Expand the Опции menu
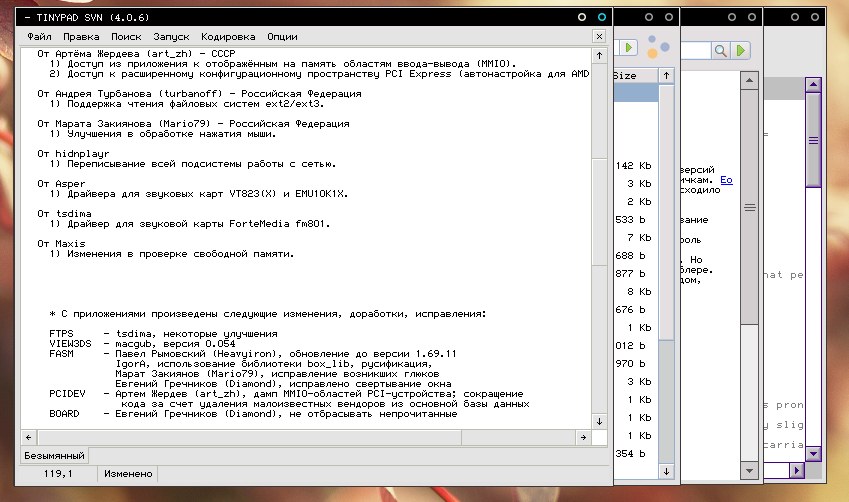 pyautogui.click(x=283, y=36)
